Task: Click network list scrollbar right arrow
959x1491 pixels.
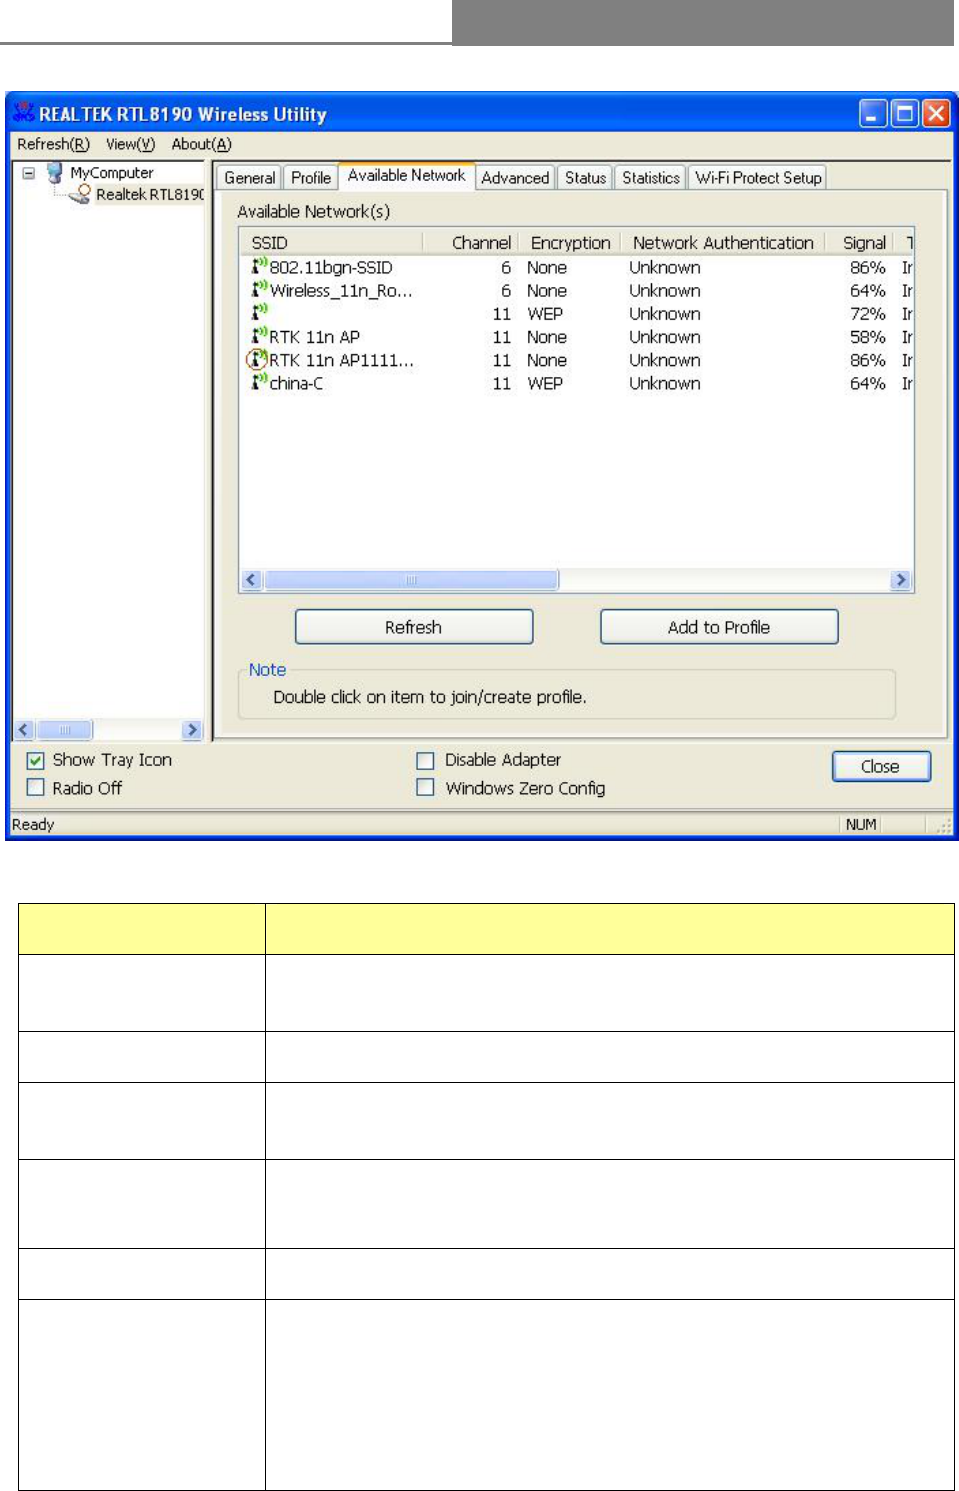Action: coord(901,580)
